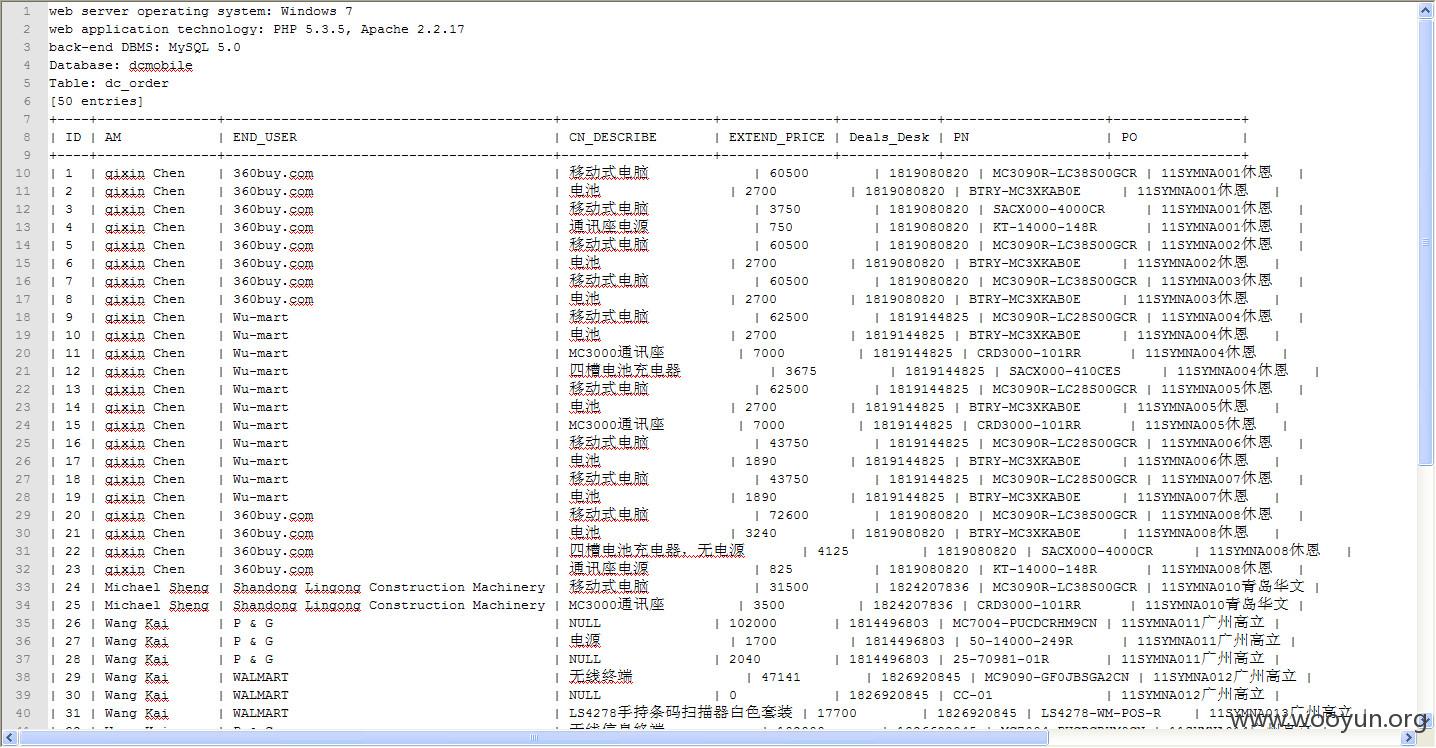Click the vertical scrollbar up arrow

point(1426,11)
